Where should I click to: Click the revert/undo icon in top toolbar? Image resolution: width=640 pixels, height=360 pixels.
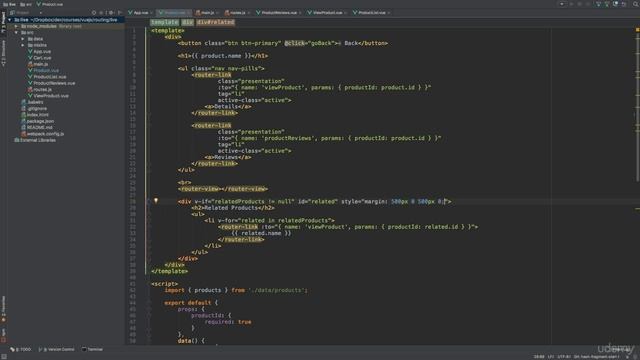click(x=624, y=4)
